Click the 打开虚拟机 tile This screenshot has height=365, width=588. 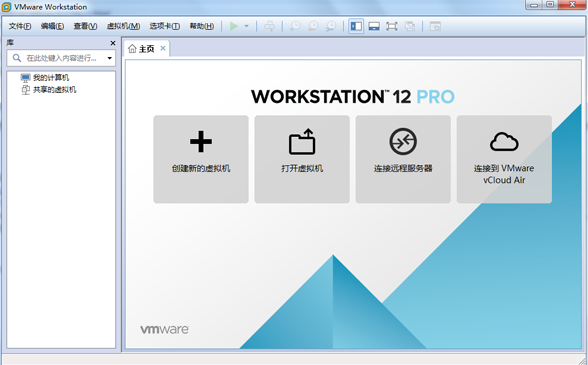(302, 159)
